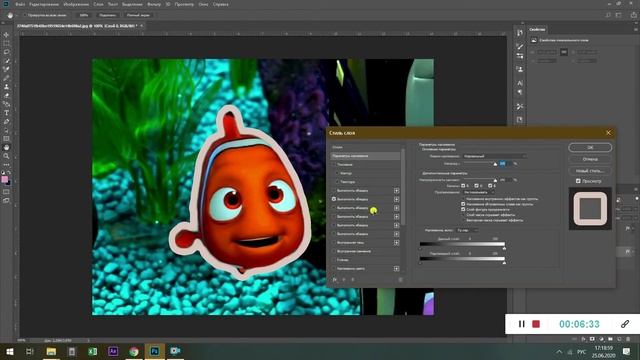
Task: Select the Eraser tool
Action: [7, 95]
